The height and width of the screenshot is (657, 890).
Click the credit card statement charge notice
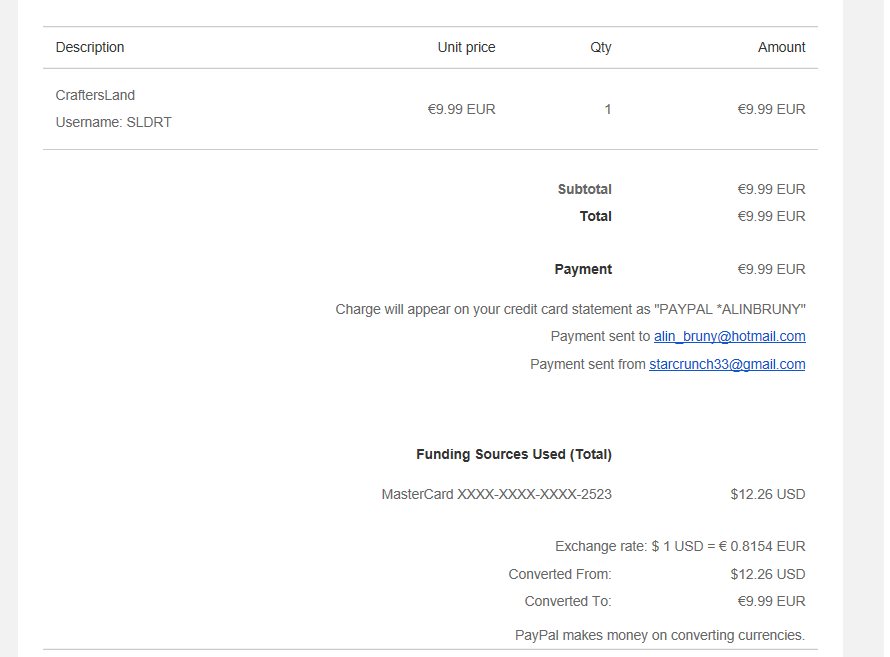[570, 310]
